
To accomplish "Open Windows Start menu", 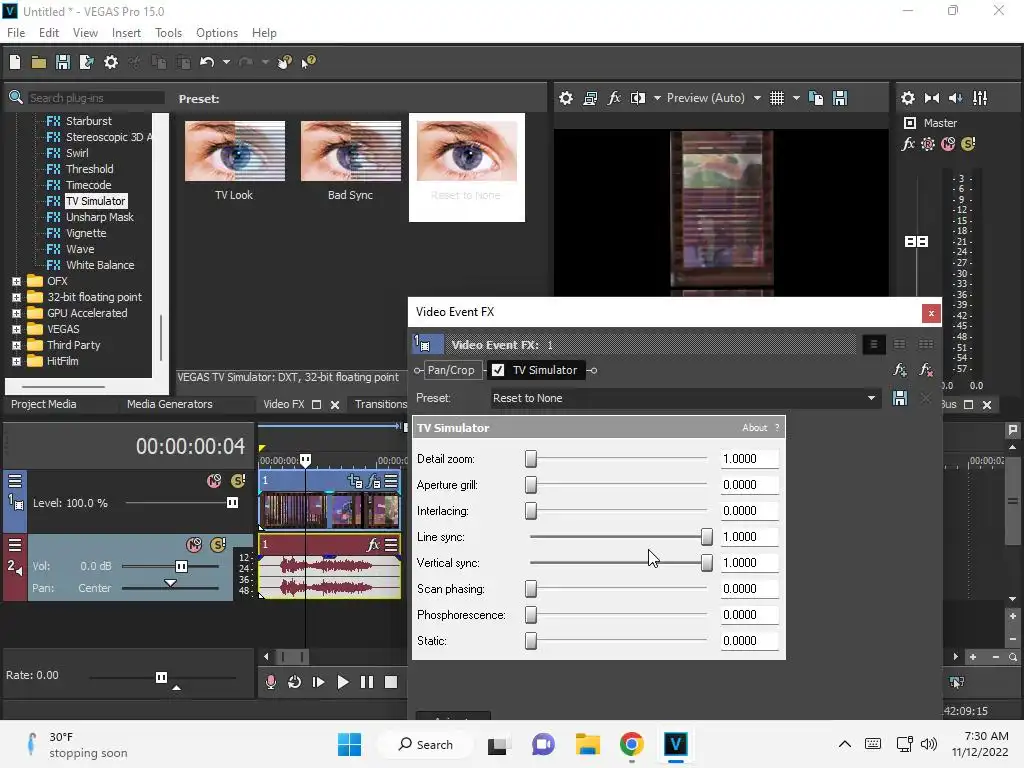I will click(349, 744).
